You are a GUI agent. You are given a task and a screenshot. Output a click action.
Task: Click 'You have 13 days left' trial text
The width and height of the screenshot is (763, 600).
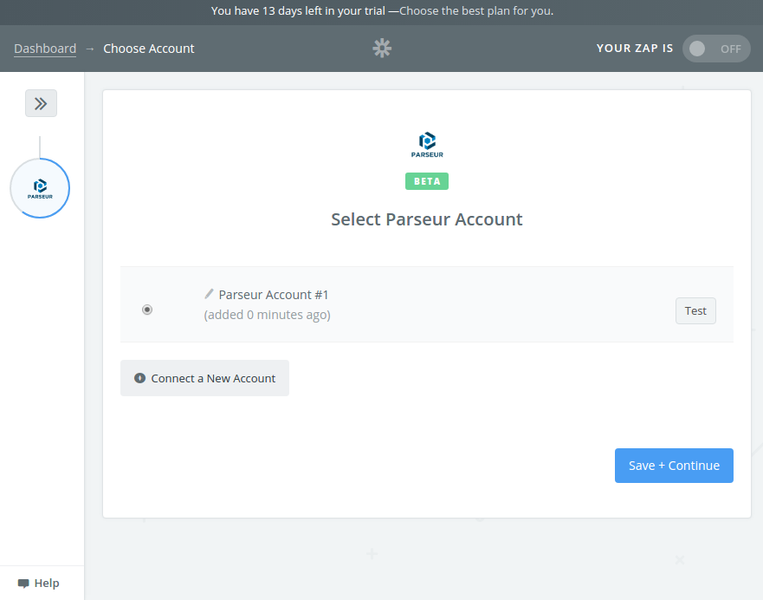(298, 11)
